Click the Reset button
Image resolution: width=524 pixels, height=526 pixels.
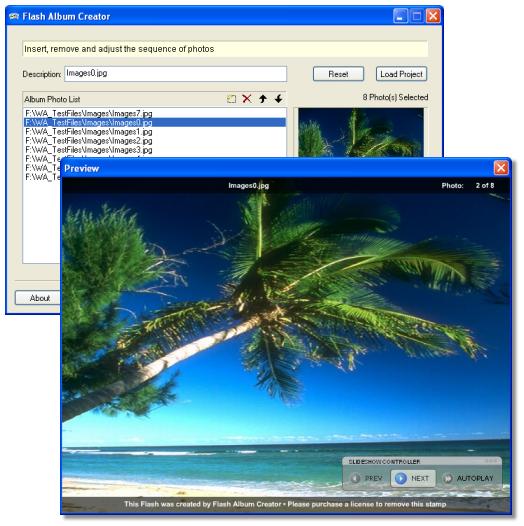[x=338, y=74]
